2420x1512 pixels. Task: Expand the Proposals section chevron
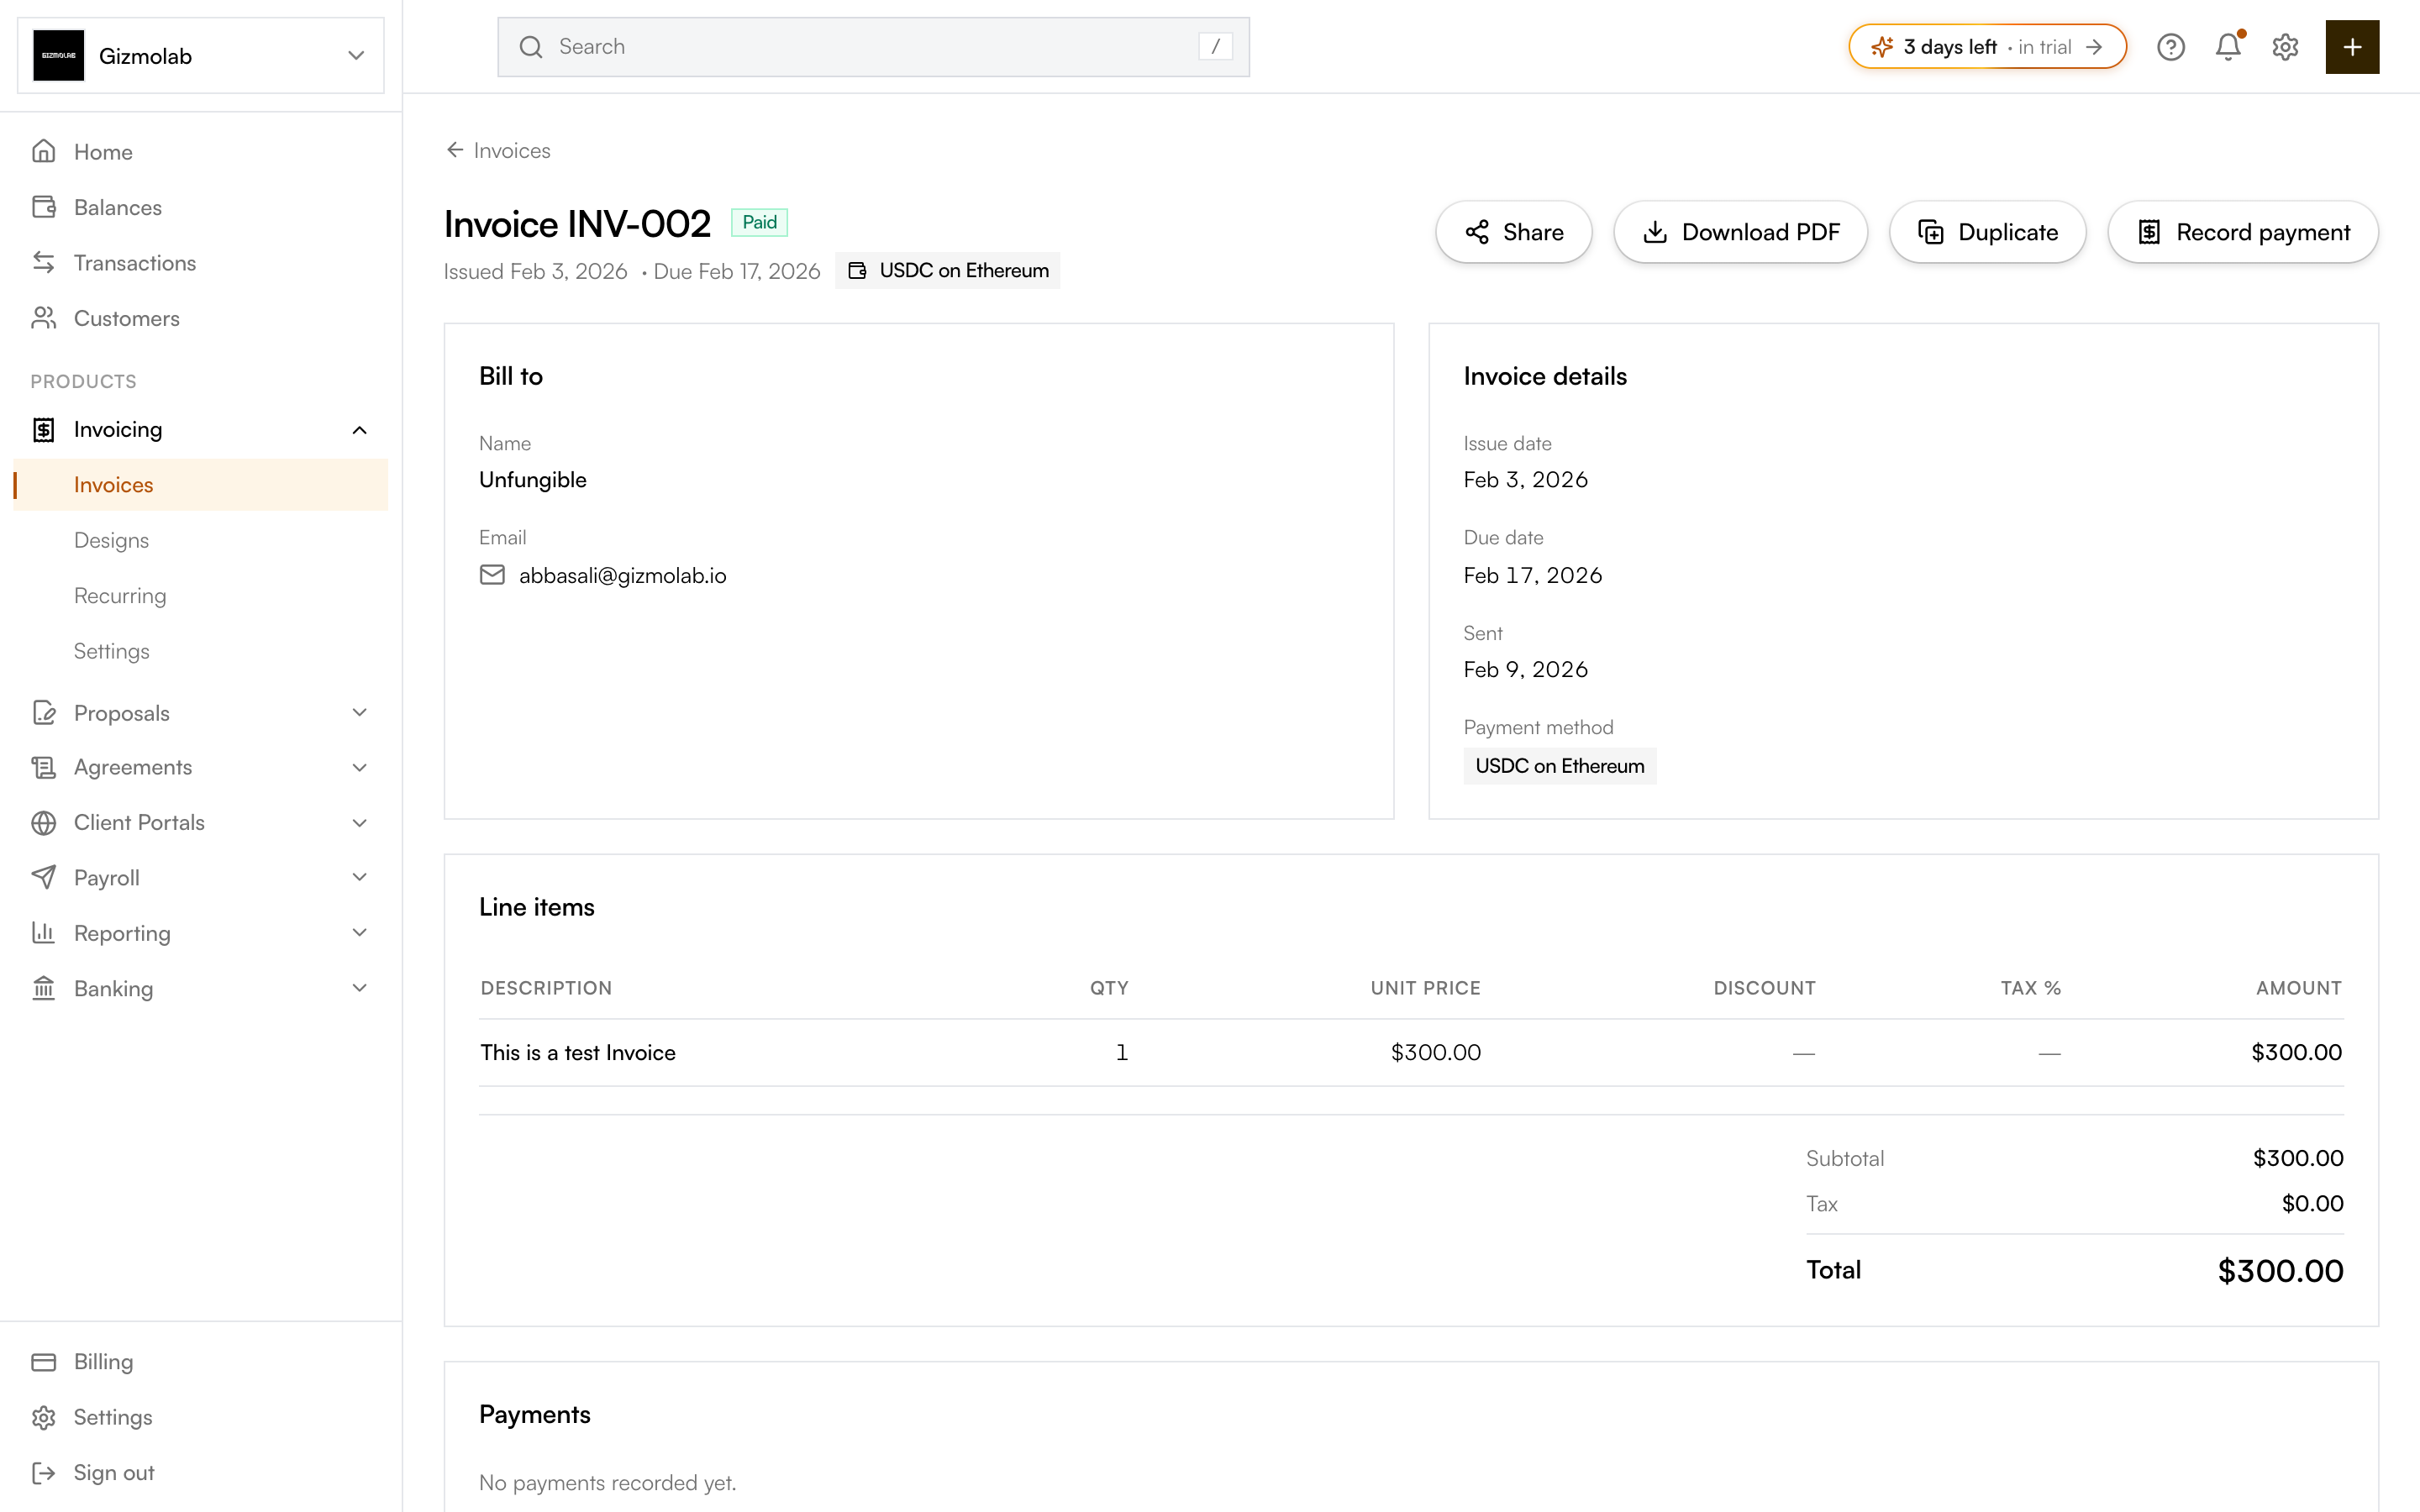(x=360, y=712)
